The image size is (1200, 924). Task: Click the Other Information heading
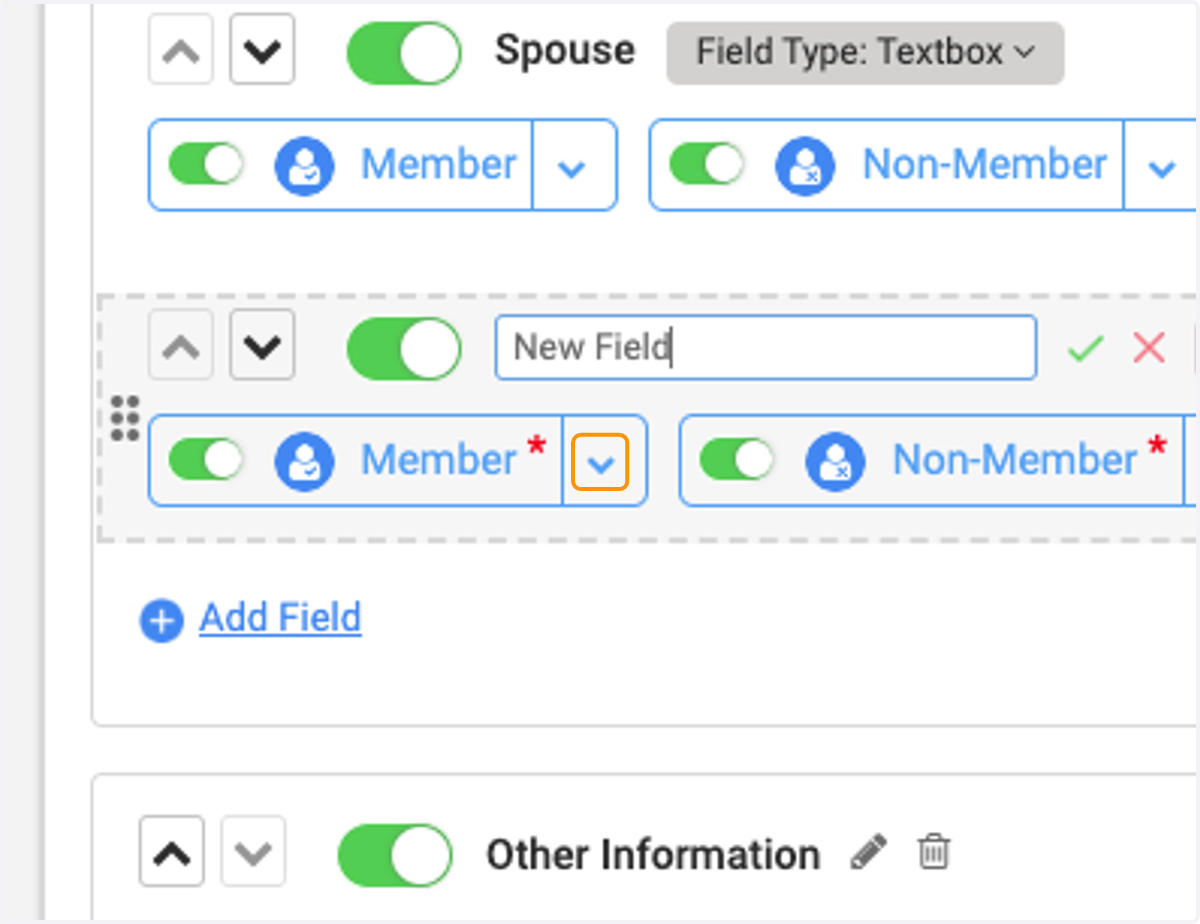(653, 855)
